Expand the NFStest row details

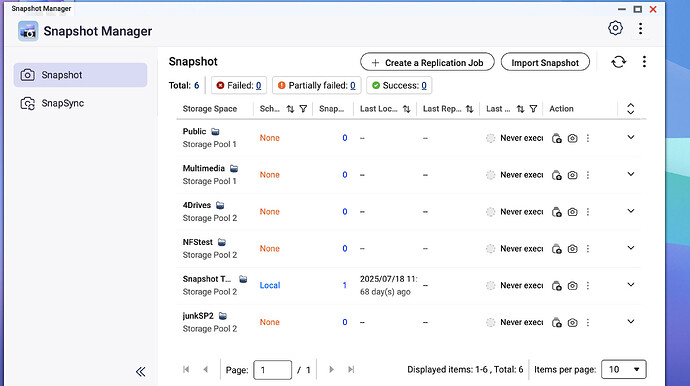(x=631, y=248)
